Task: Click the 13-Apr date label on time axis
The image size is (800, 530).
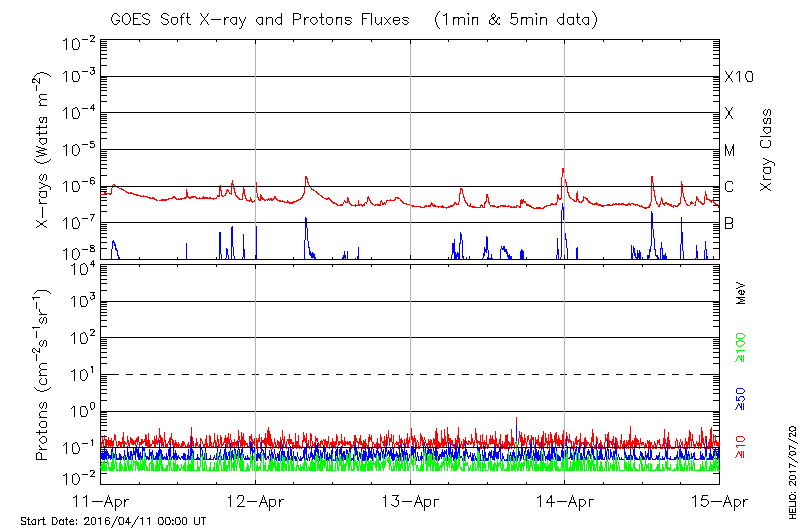Action: tap(410, 500)
